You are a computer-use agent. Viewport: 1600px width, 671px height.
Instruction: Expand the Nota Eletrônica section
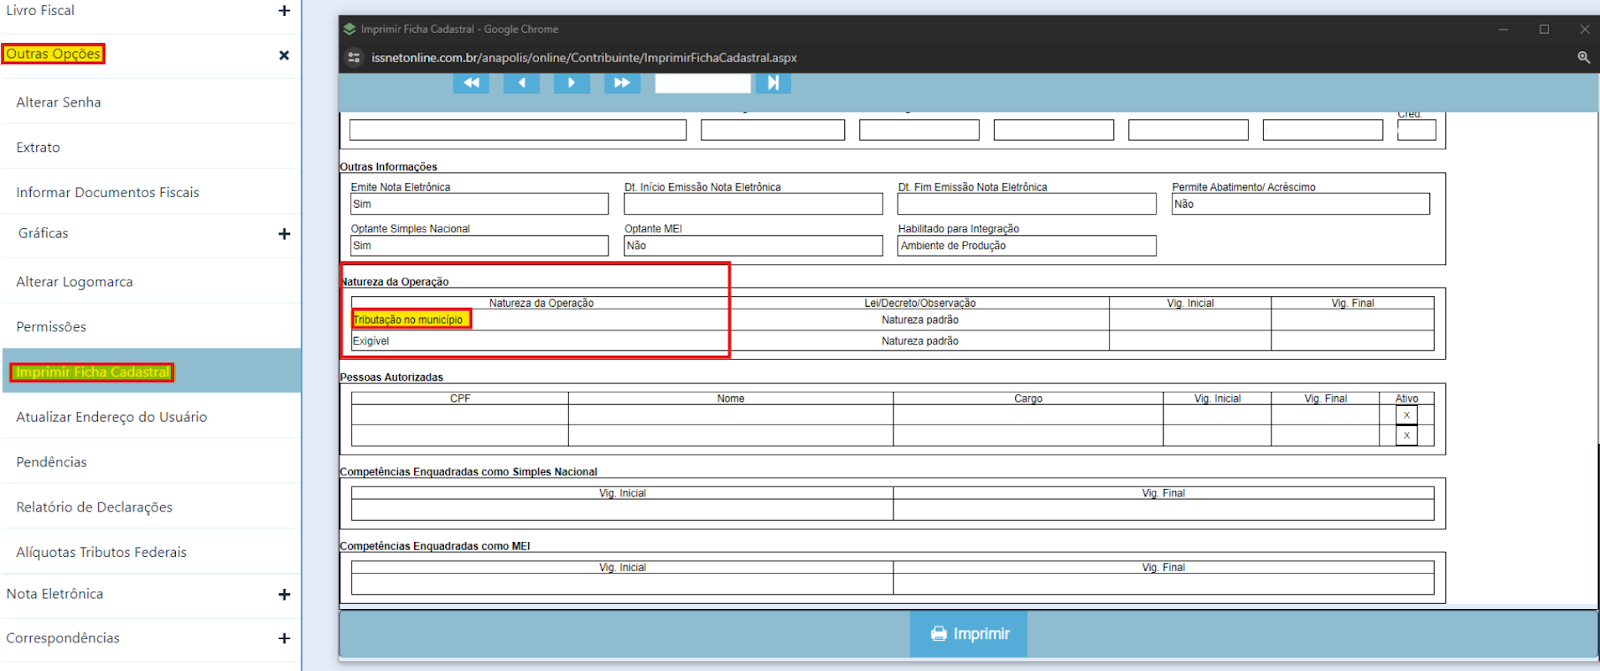(x=284, y=595)
